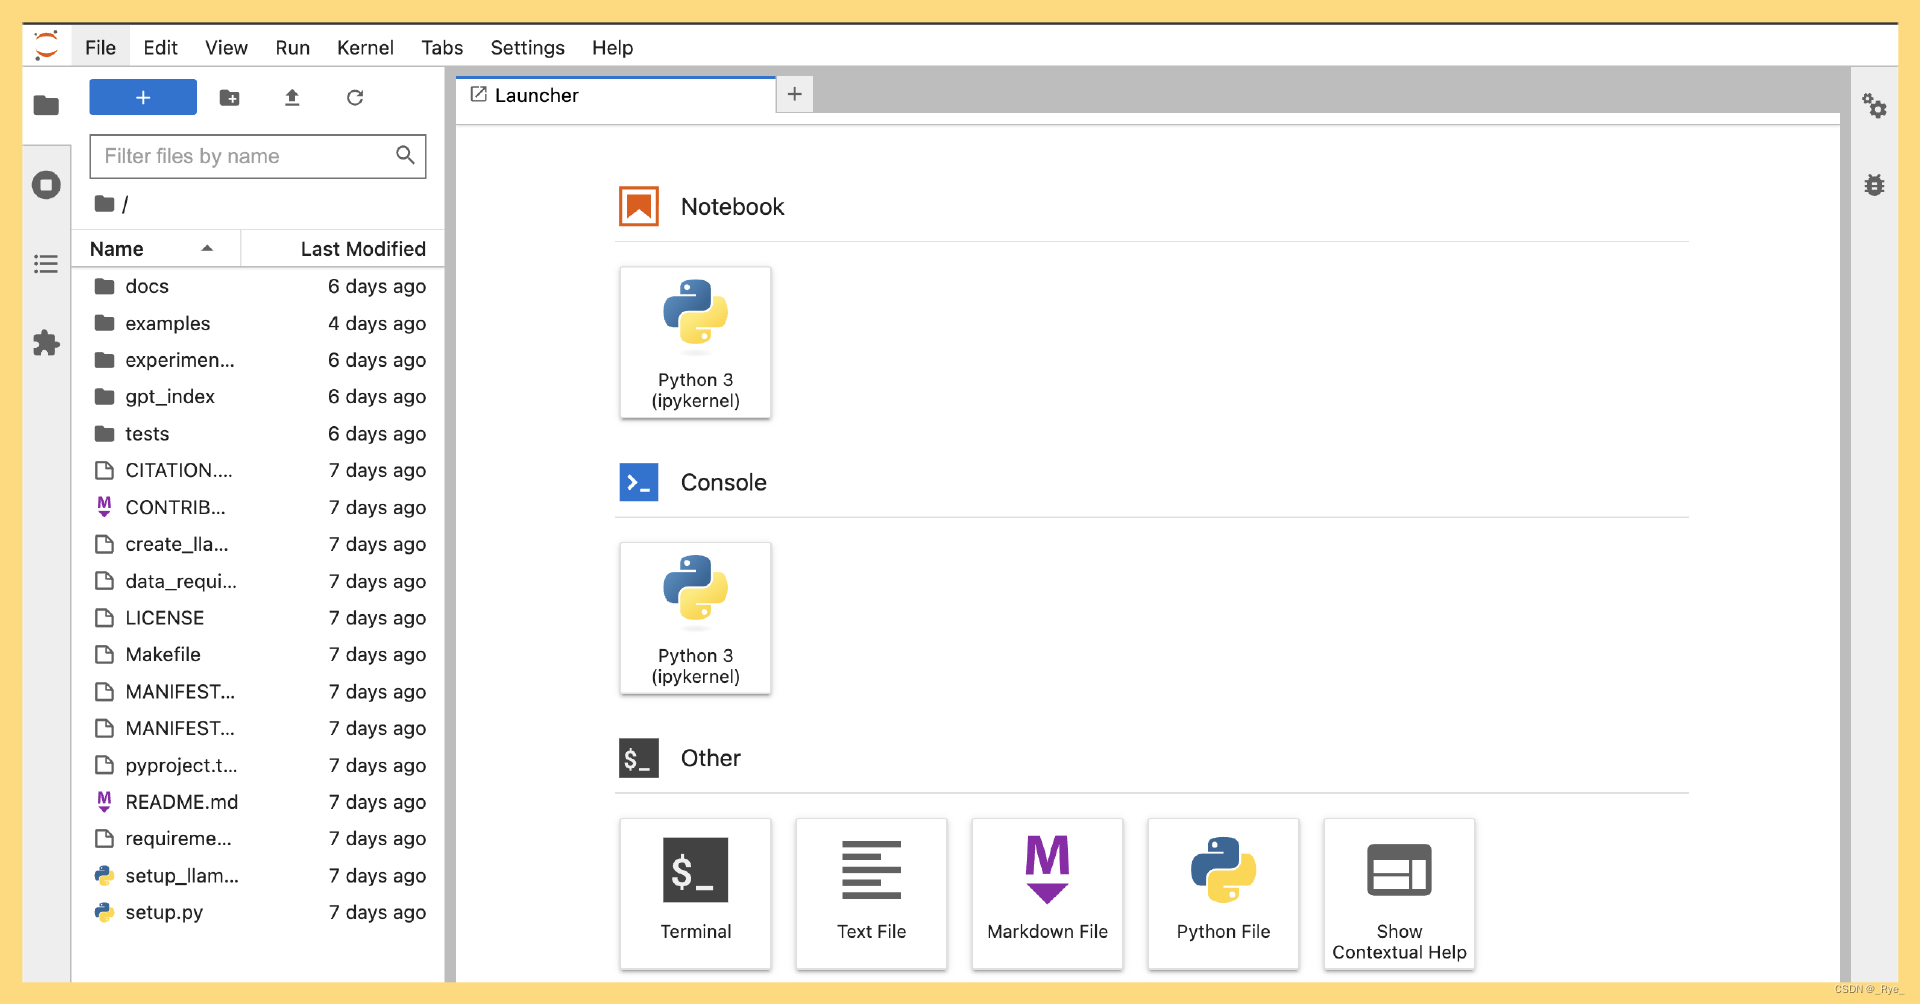This screenshot has height=1004, width=1920.
Task: Select the requireme... file
Action: 258,839
